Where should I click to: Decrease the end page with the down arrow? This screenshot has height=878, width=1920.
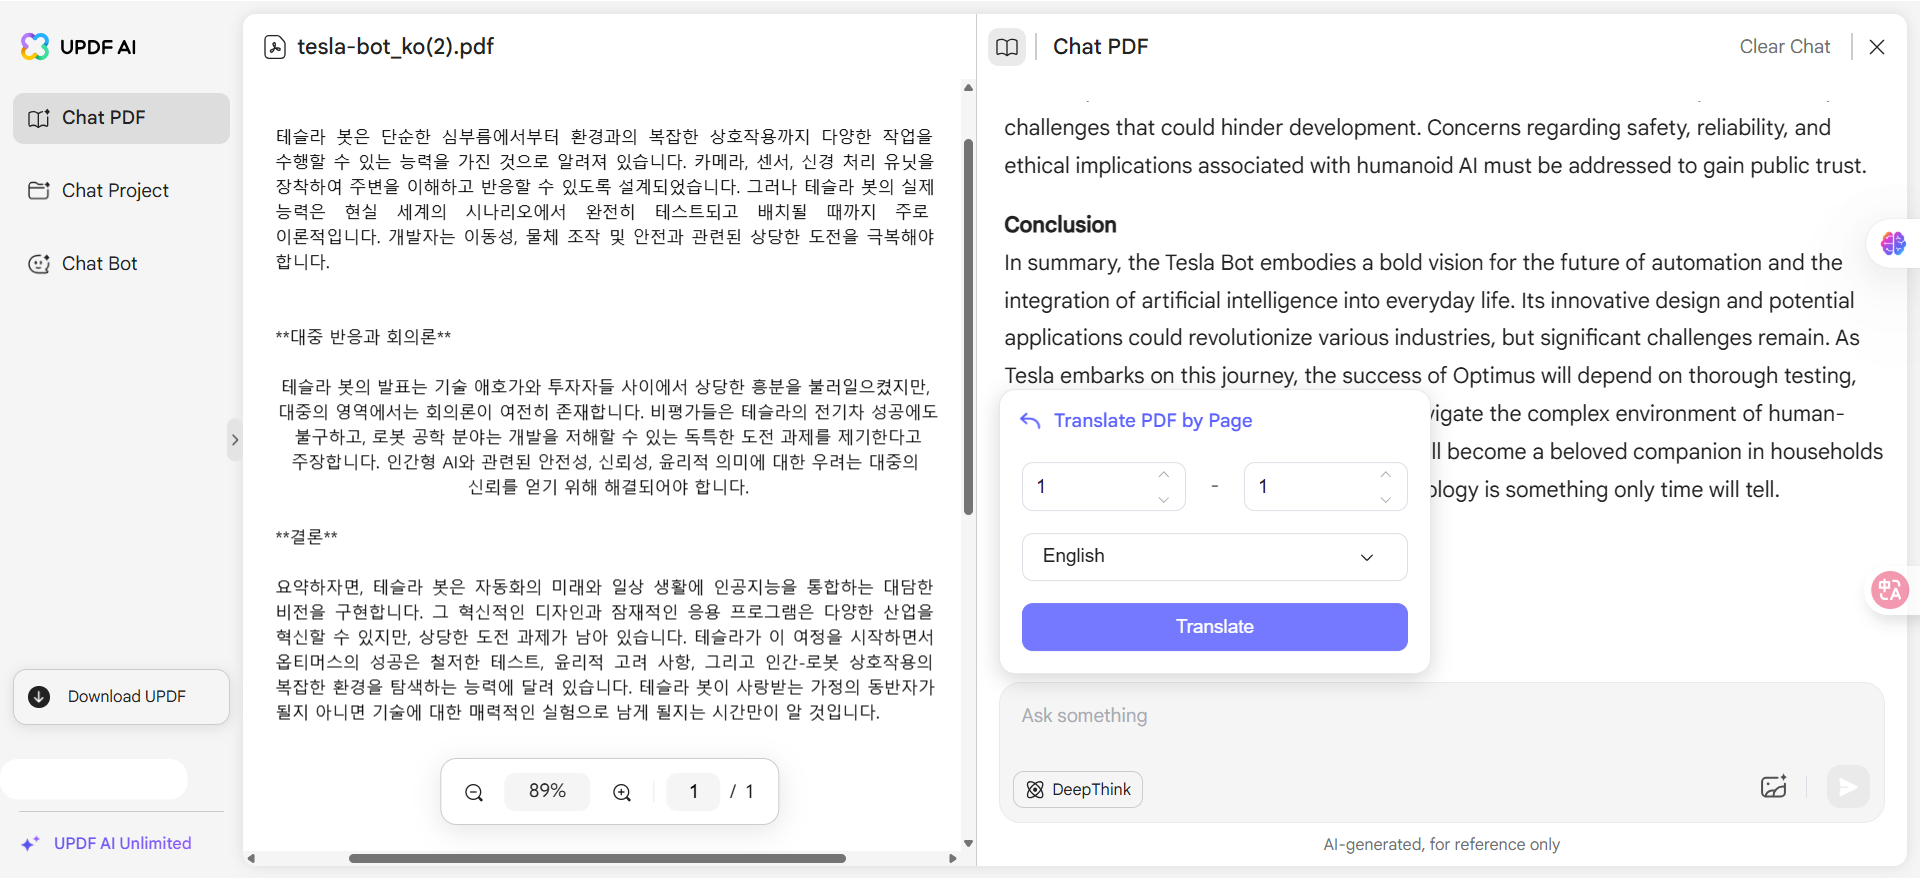[1386, 499]
